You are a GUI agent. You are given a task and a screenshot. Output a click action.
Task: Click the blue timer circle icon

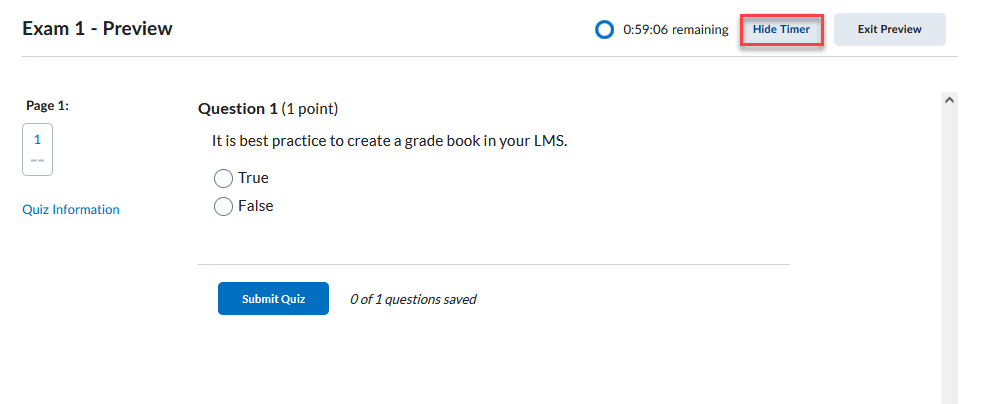(x=604, y=30)
